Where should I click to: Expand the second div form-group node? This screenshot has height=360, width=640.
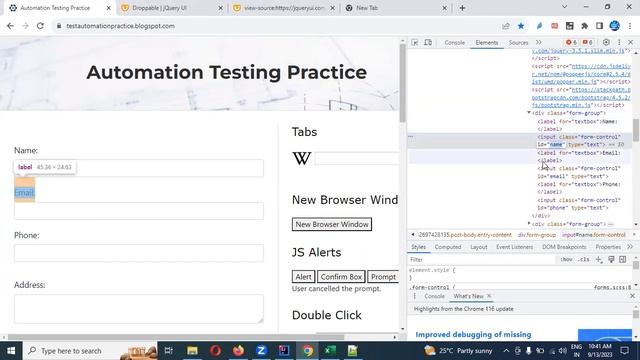pos(529,224)
